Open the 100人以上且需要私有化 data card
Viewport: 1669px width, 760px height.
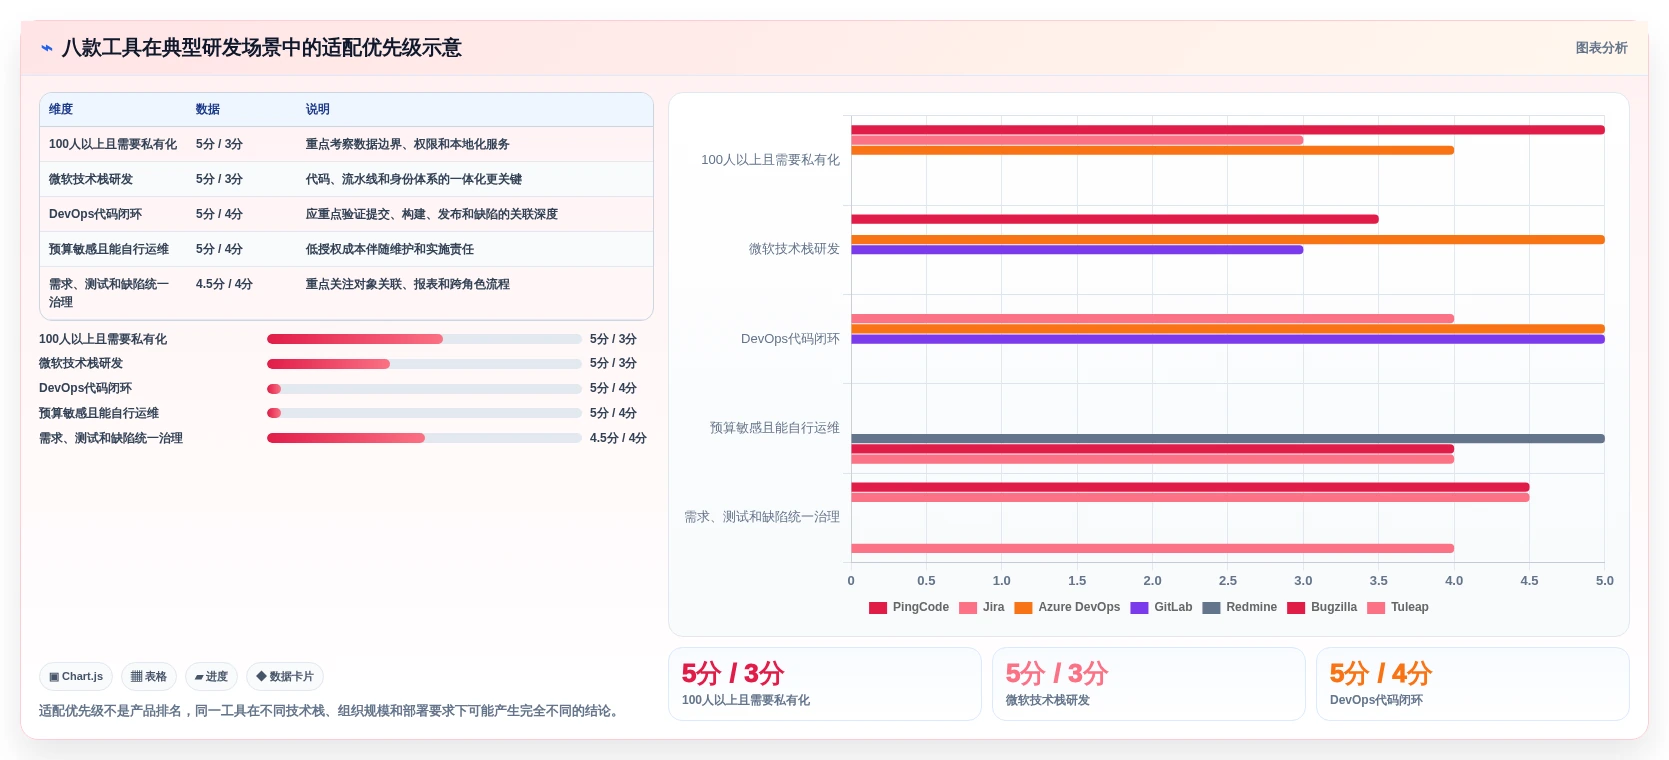pyautogui.click(x=825, y=684)
